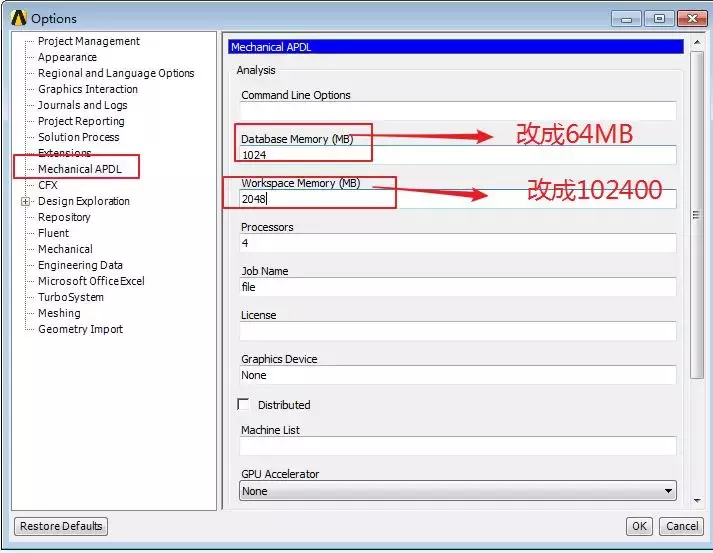
Task: Select Fluent in options tree
Action: 54,233
